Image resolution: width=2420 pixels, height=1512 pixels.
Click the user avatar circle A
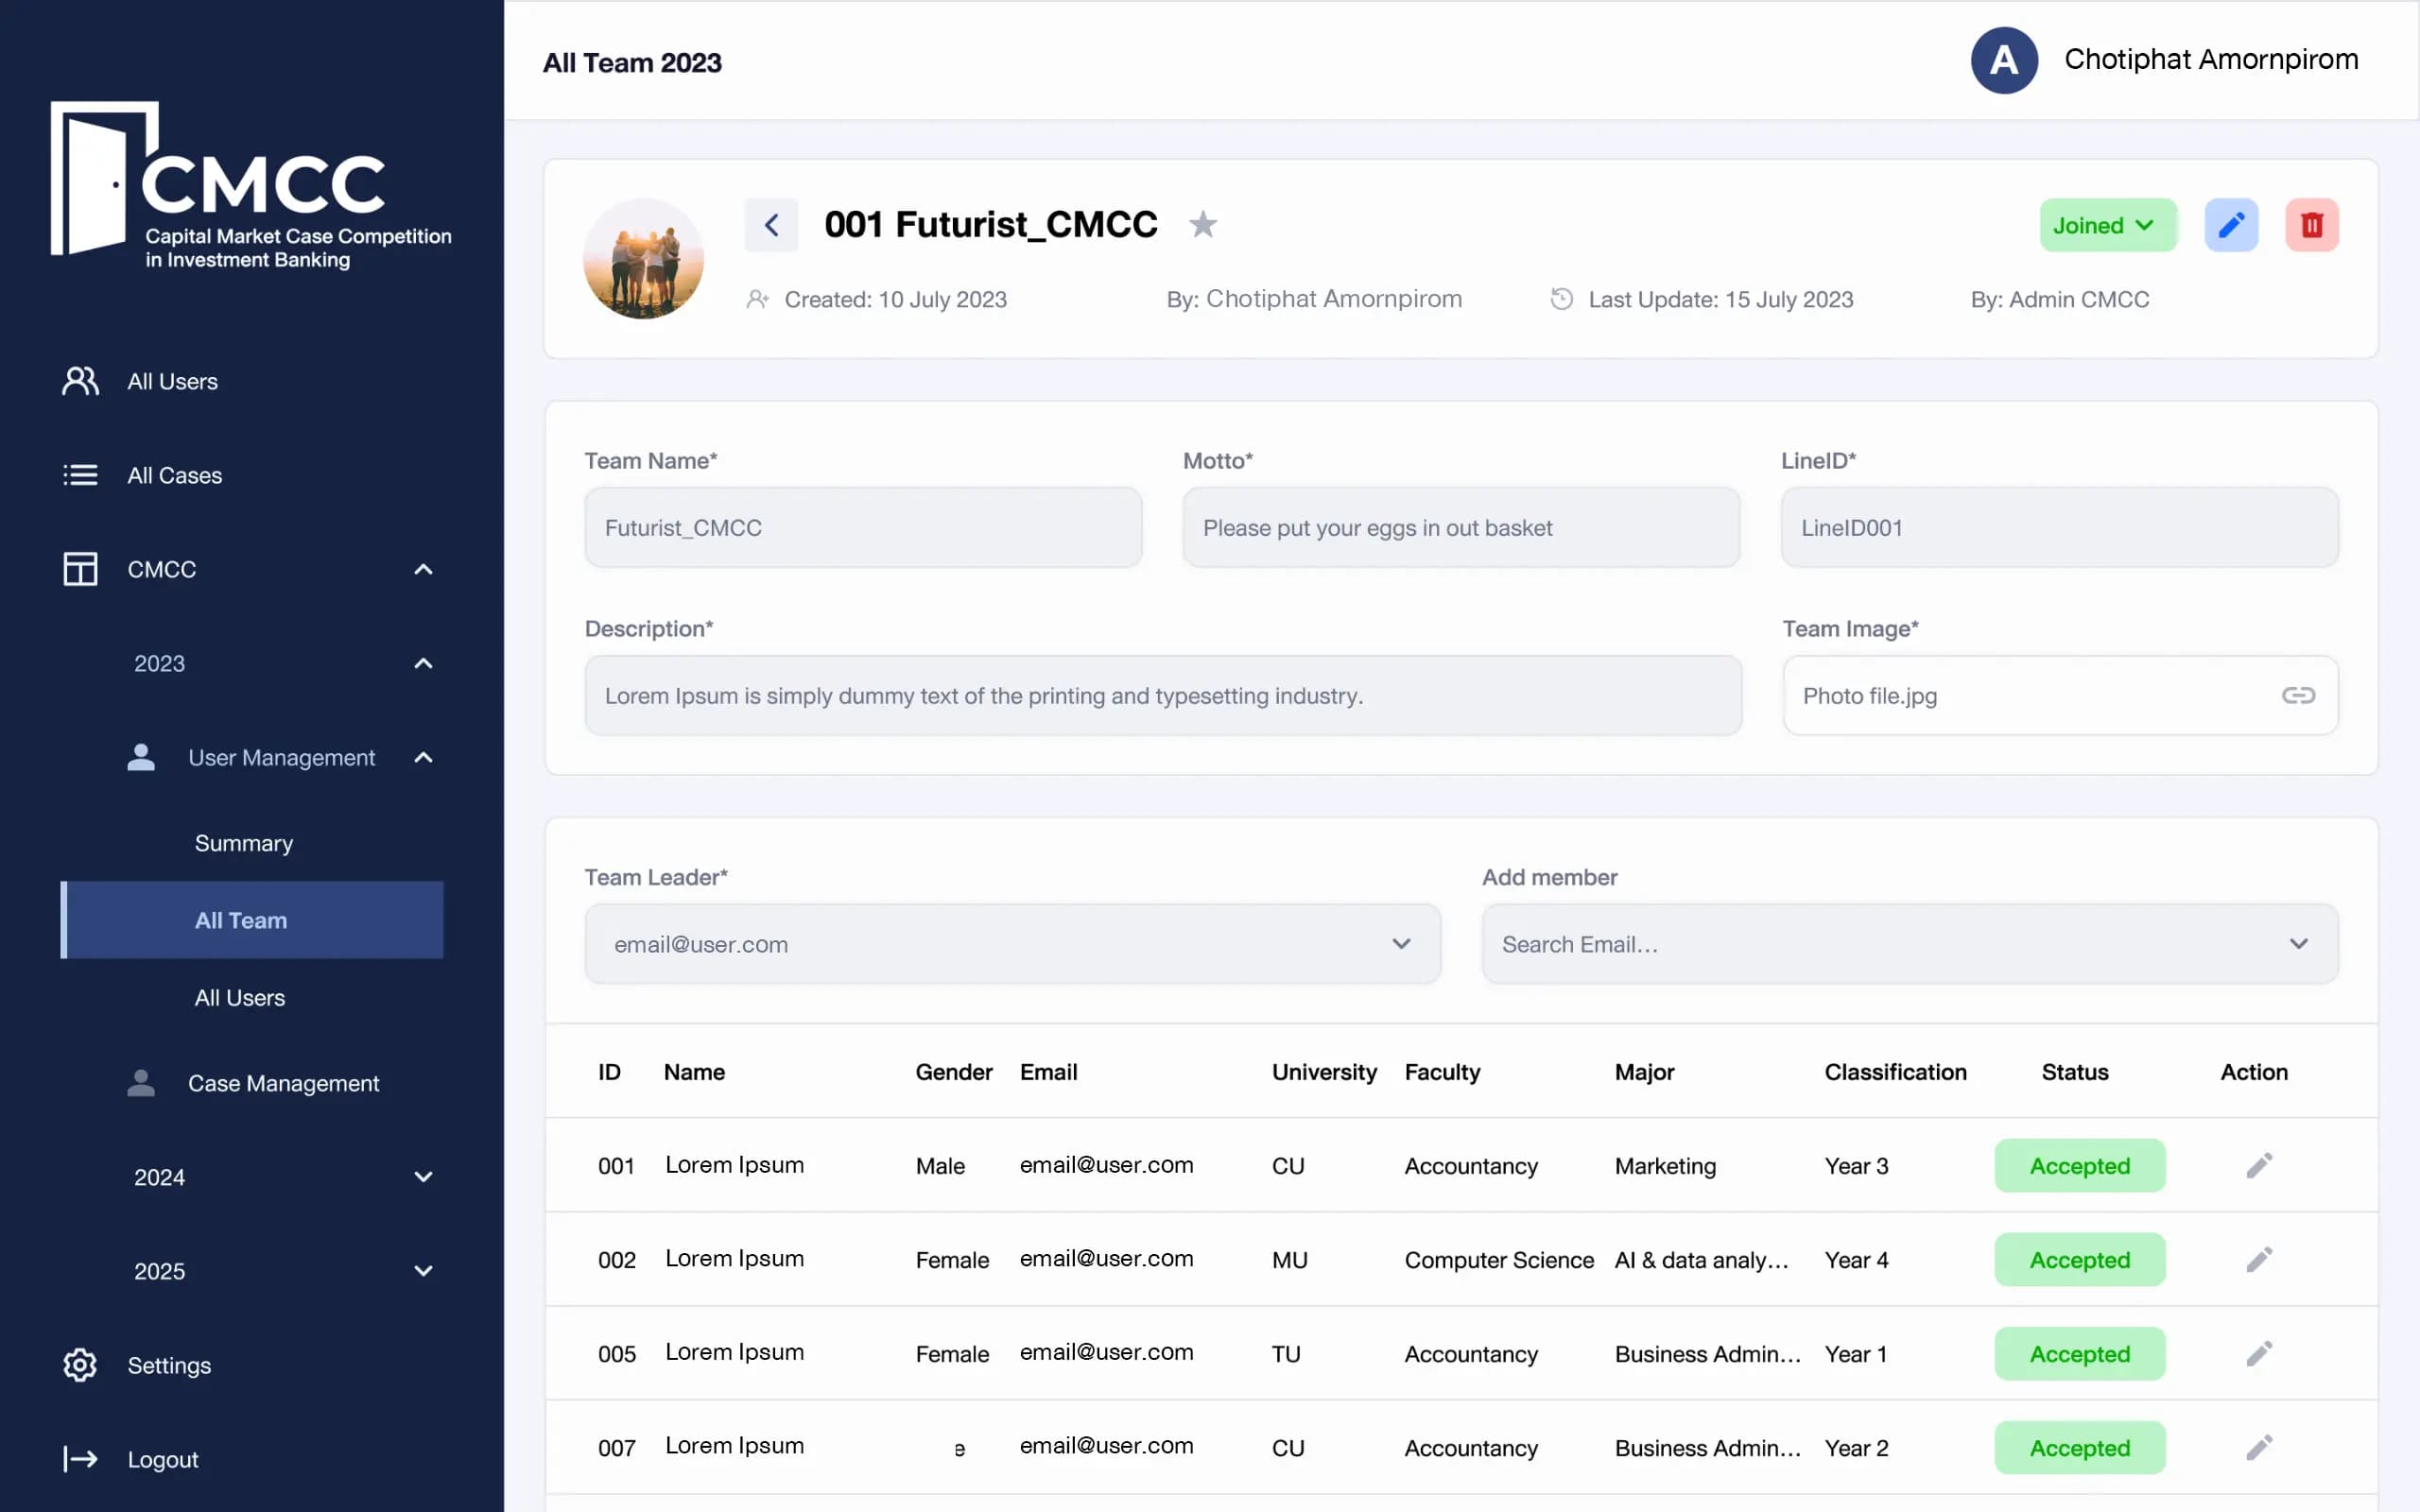pos(2003,60)
